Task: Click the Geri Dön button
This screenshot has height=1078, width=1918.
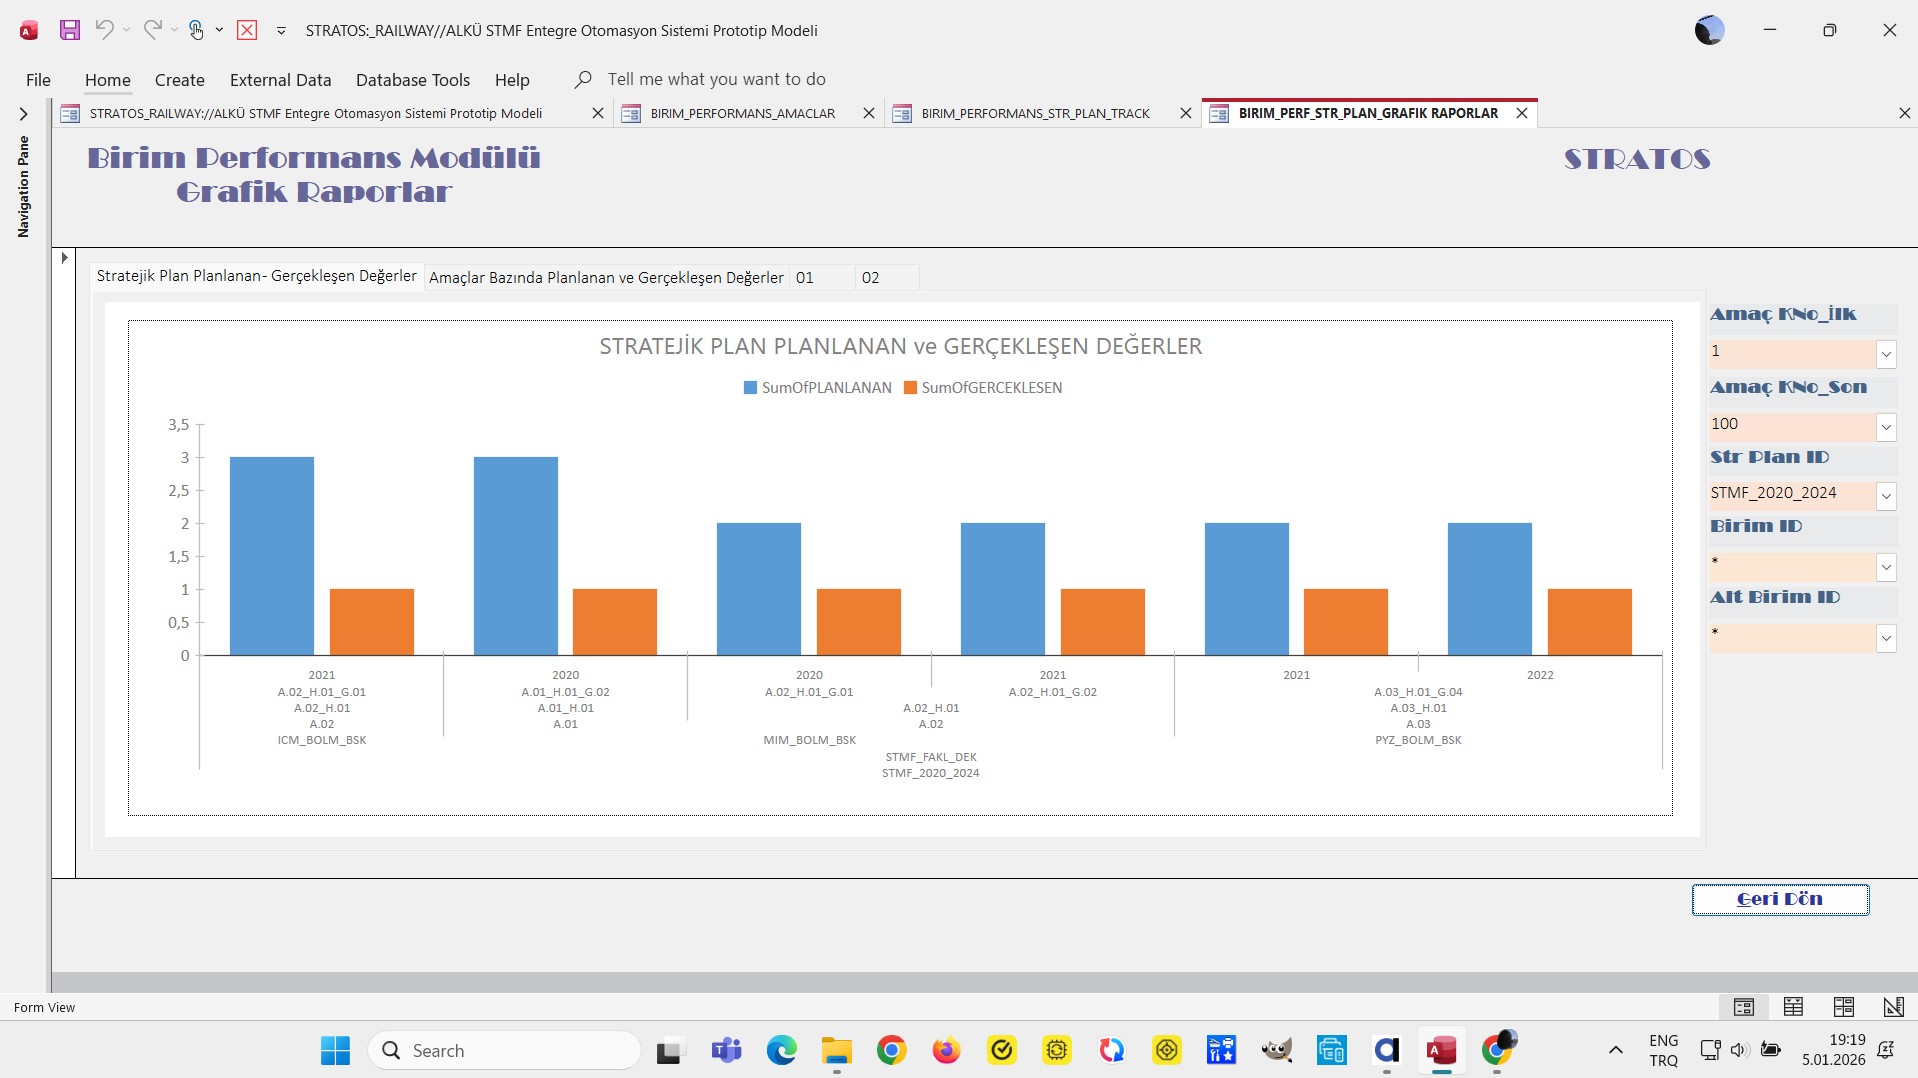Action: point(1779,899)
